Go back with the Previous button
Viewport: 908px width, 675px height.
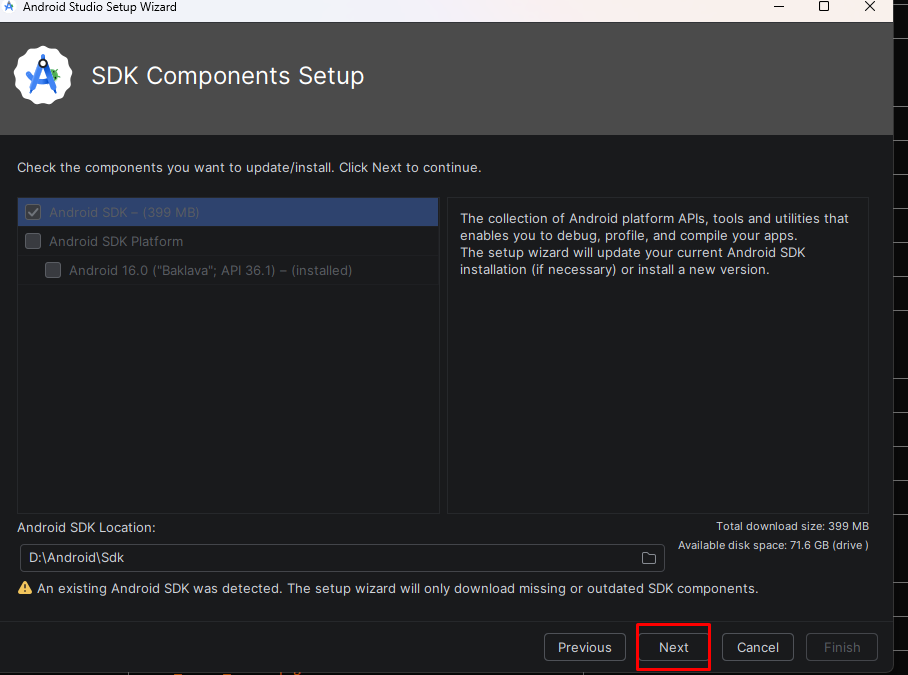[585, 647]
